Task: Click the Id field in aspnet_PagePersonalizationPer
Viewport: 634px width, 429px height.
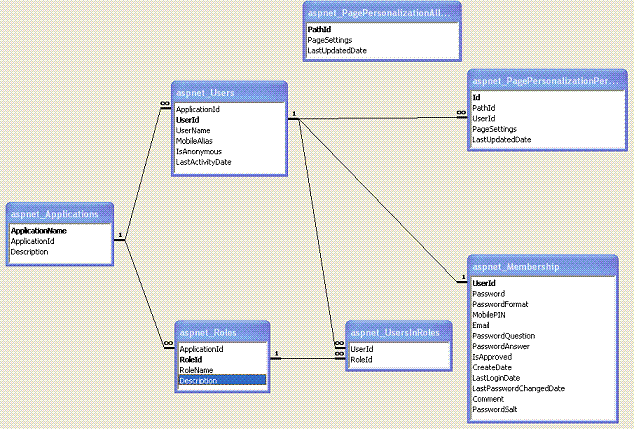Action: [476, 97]
